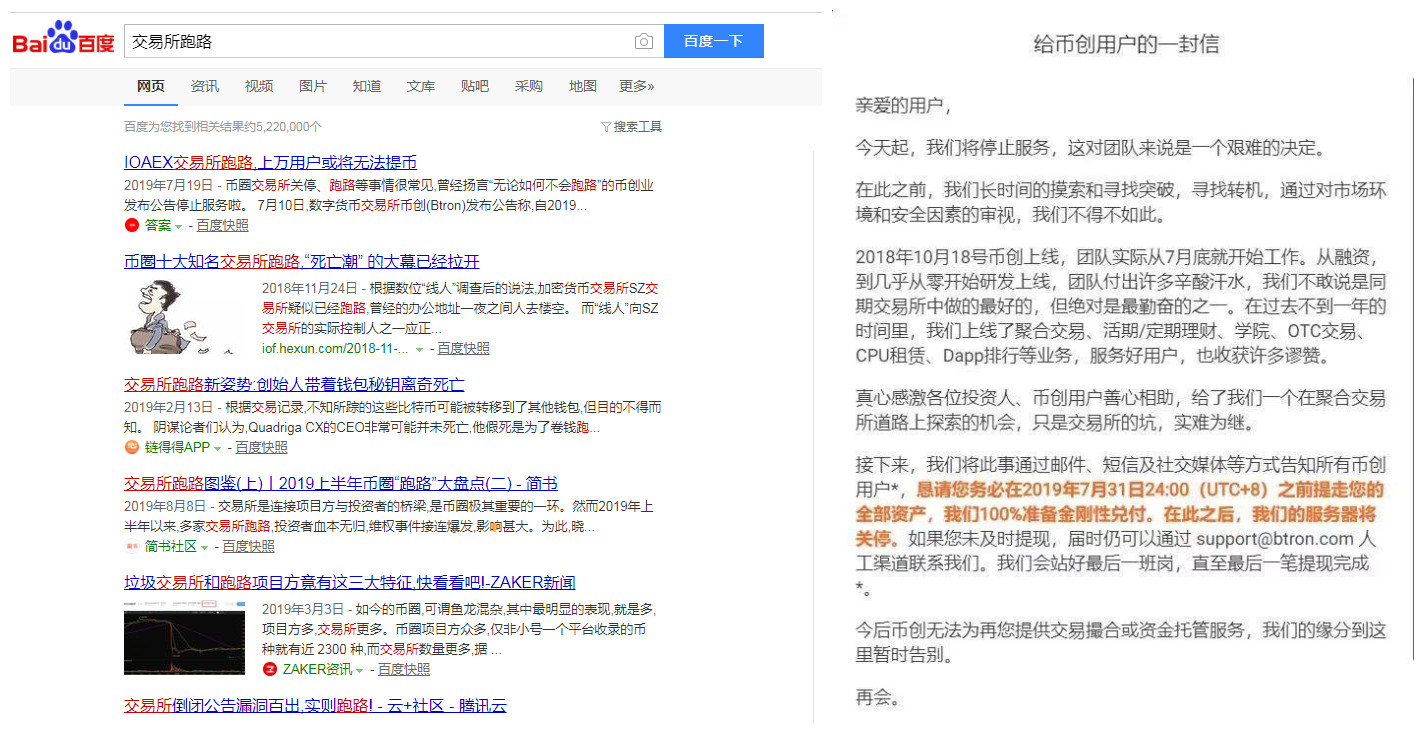Open result 交易所跑路图鉴(上) 简书

point(341,484)
